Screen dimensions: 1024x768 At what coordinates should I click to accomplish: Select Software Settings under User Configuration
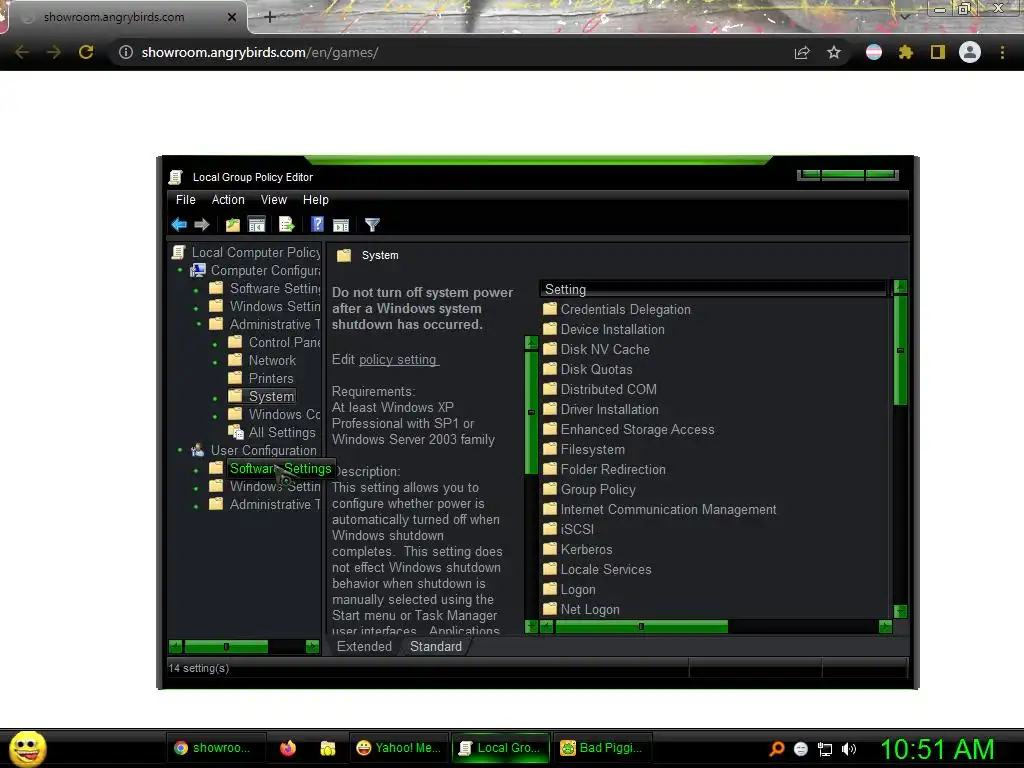280,468
